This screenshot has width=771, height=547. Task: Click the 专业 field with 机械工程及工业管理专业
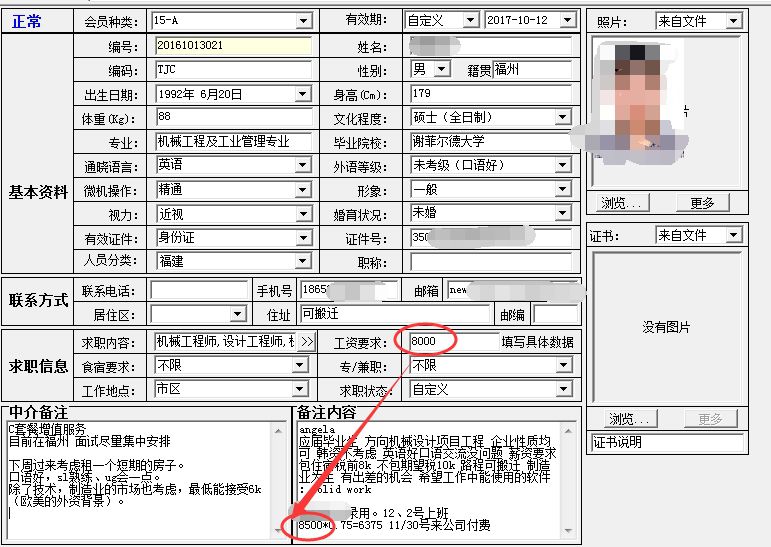(x=233, y=142)
